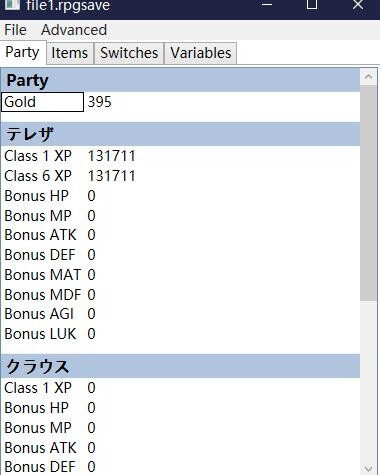The image size is (380, 475).
Task: Click the file1.rpgsave title text
Action: click(68, 5)
